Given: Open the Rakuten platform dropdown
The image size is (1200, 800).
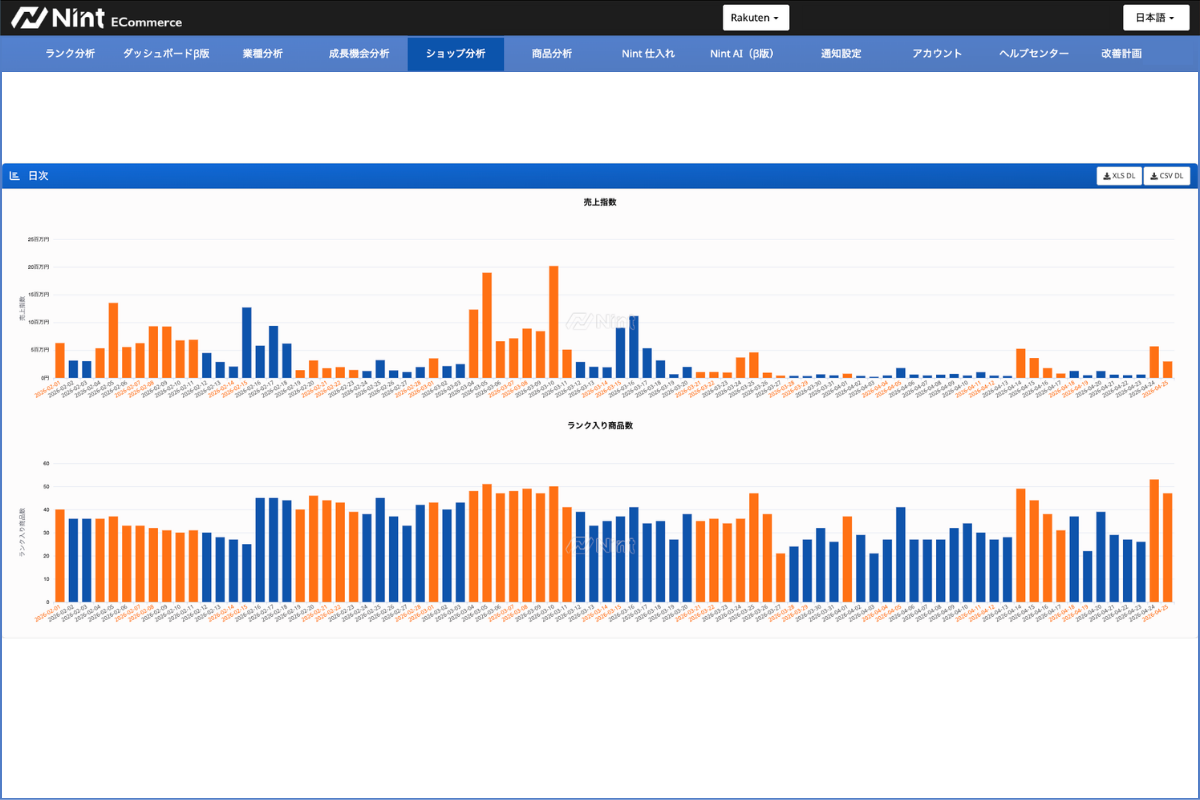Looking at the screenshot, I should [x=756, y=18].
